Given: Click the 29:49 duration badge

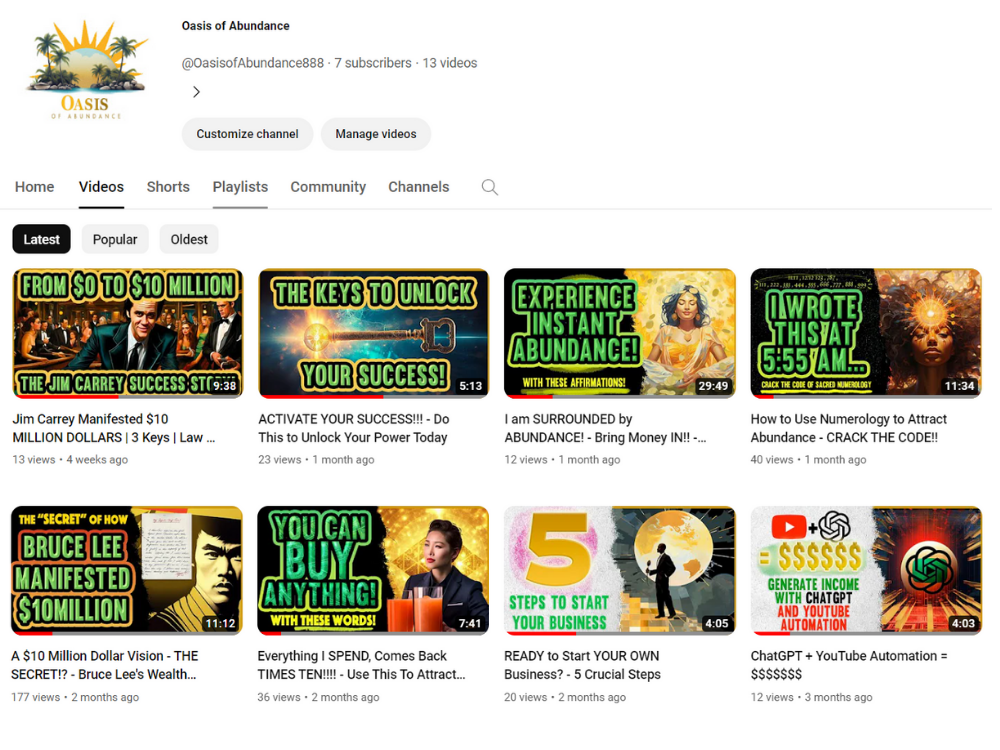Looking at the screenshot, I should click(x=713, y=386).
